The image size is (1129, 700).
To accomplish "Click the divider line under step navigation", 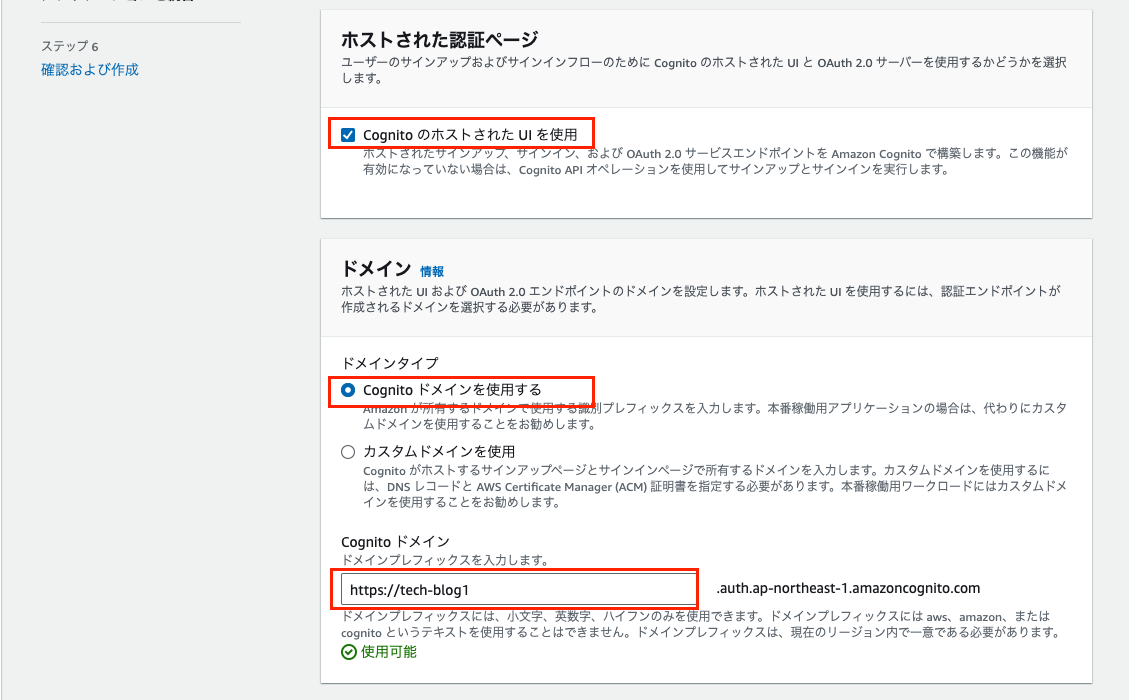I will pos(140,20).
